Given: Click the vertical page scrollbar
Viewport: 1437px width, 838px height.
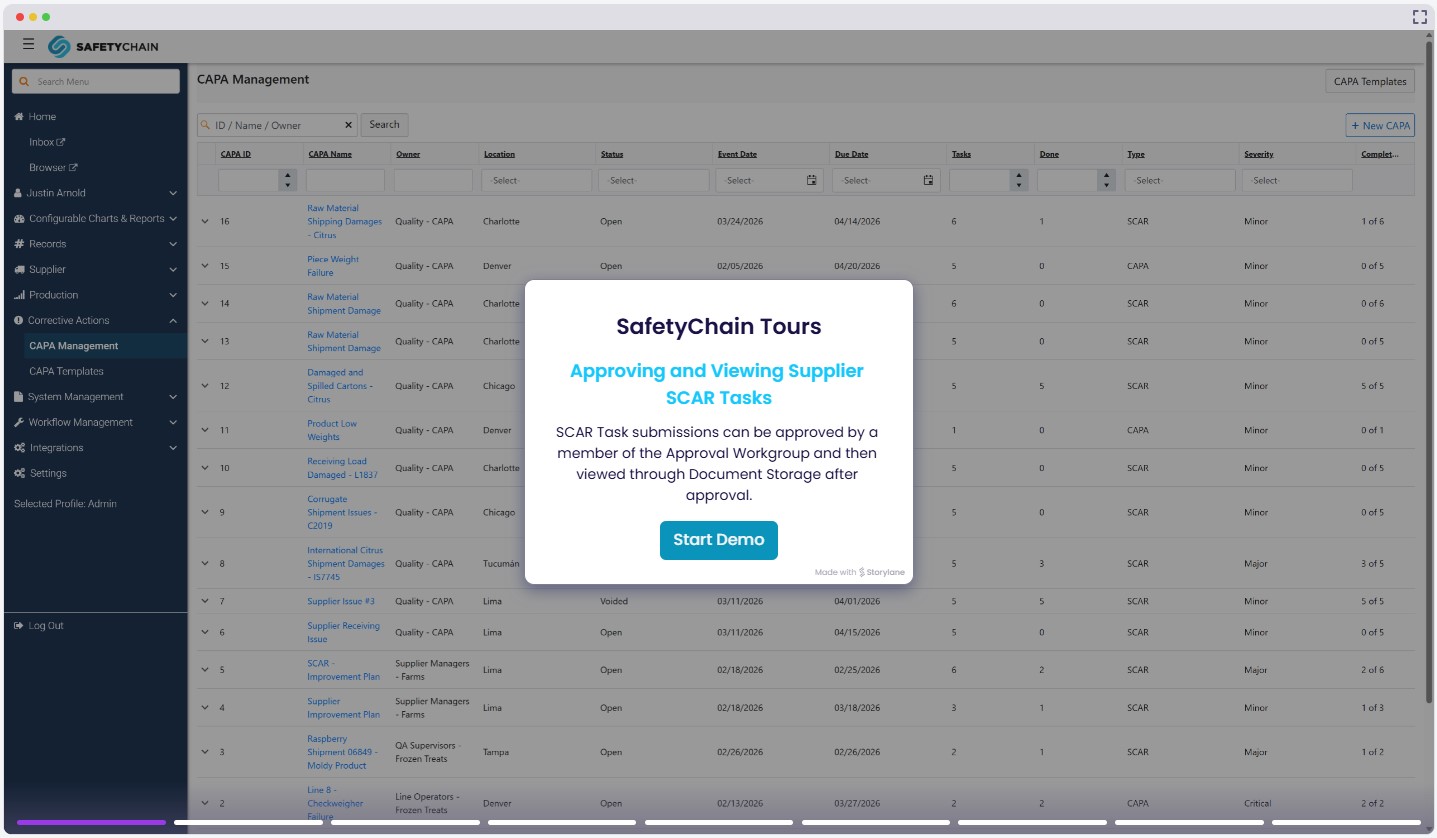Looking at the screenshot, I should click(1428, 370).
